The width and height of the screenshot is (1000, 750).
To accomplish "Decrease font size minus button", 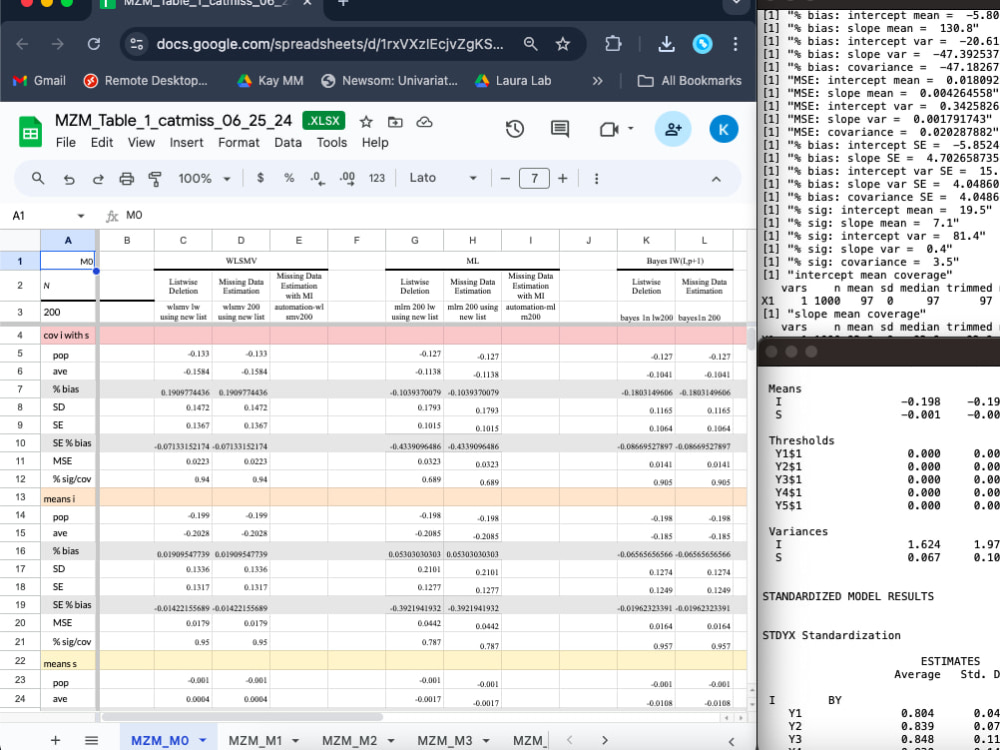I will (x=505, y=179).
